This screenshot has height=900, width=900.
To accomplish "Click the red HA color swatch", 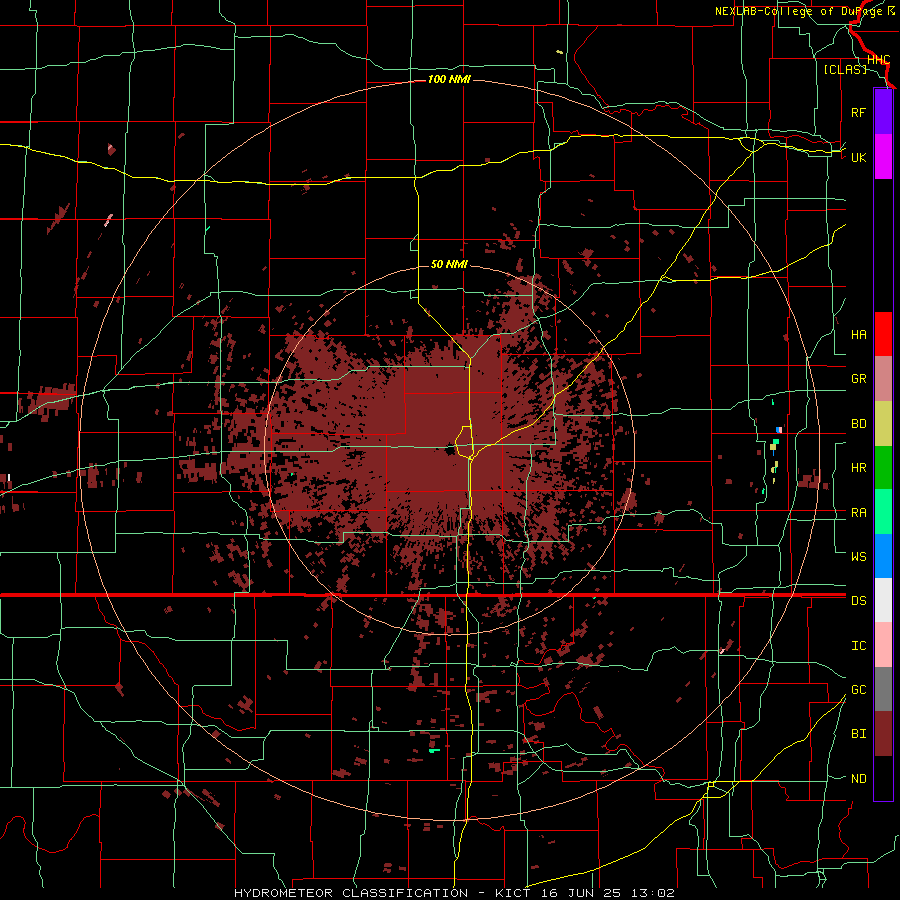I will pos(883,334).
